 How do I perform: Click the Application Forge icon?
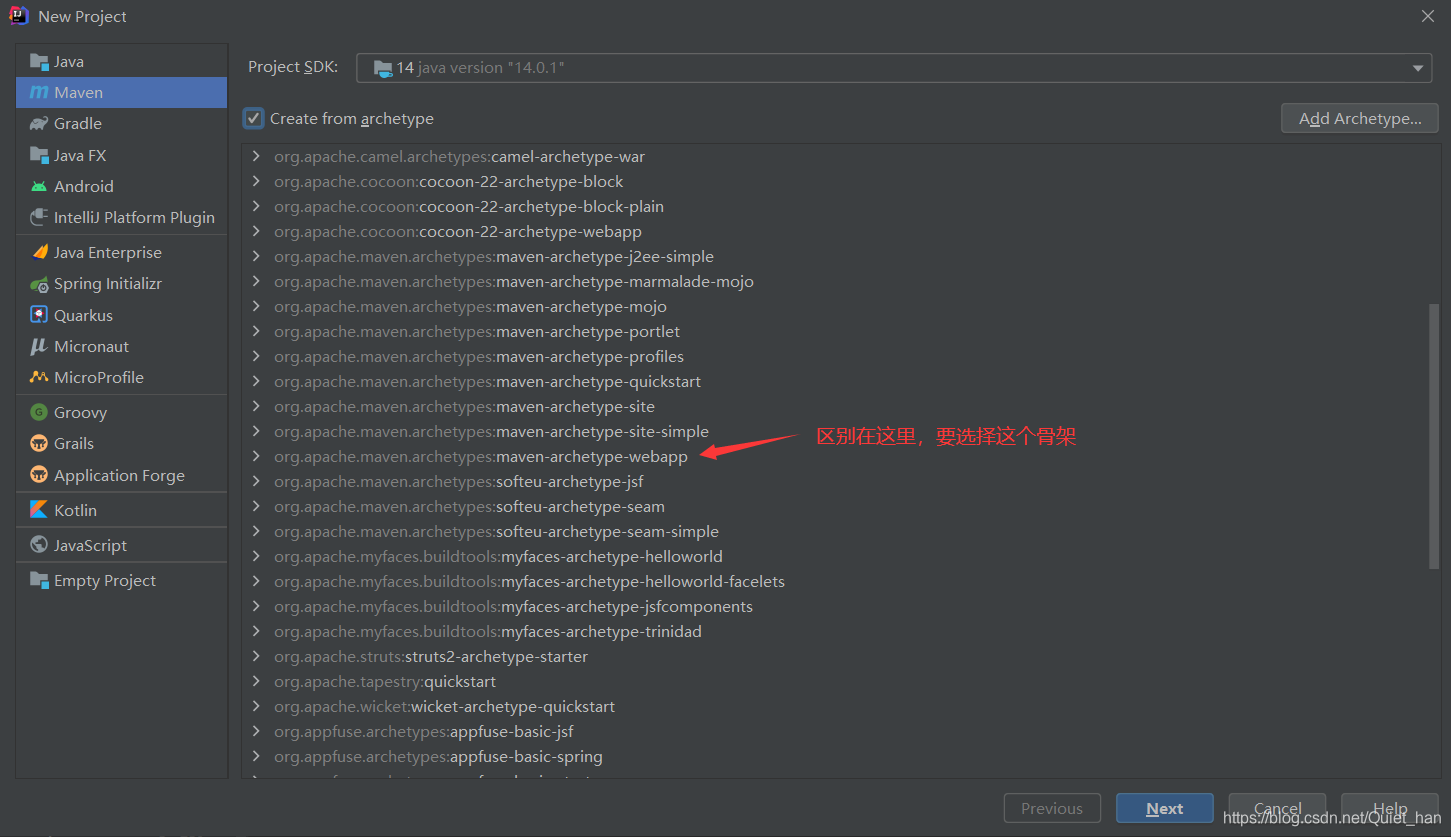point(39,475)
